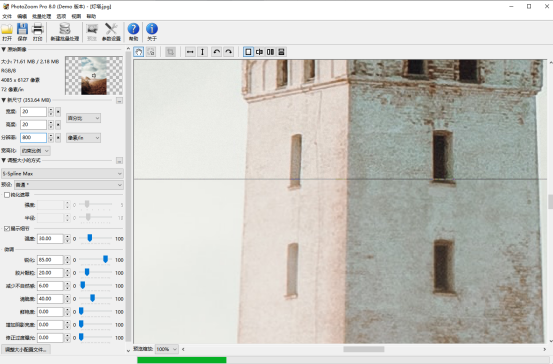
Task: Click the blue question mark Help icon
Action: click(x=133, y=29)
